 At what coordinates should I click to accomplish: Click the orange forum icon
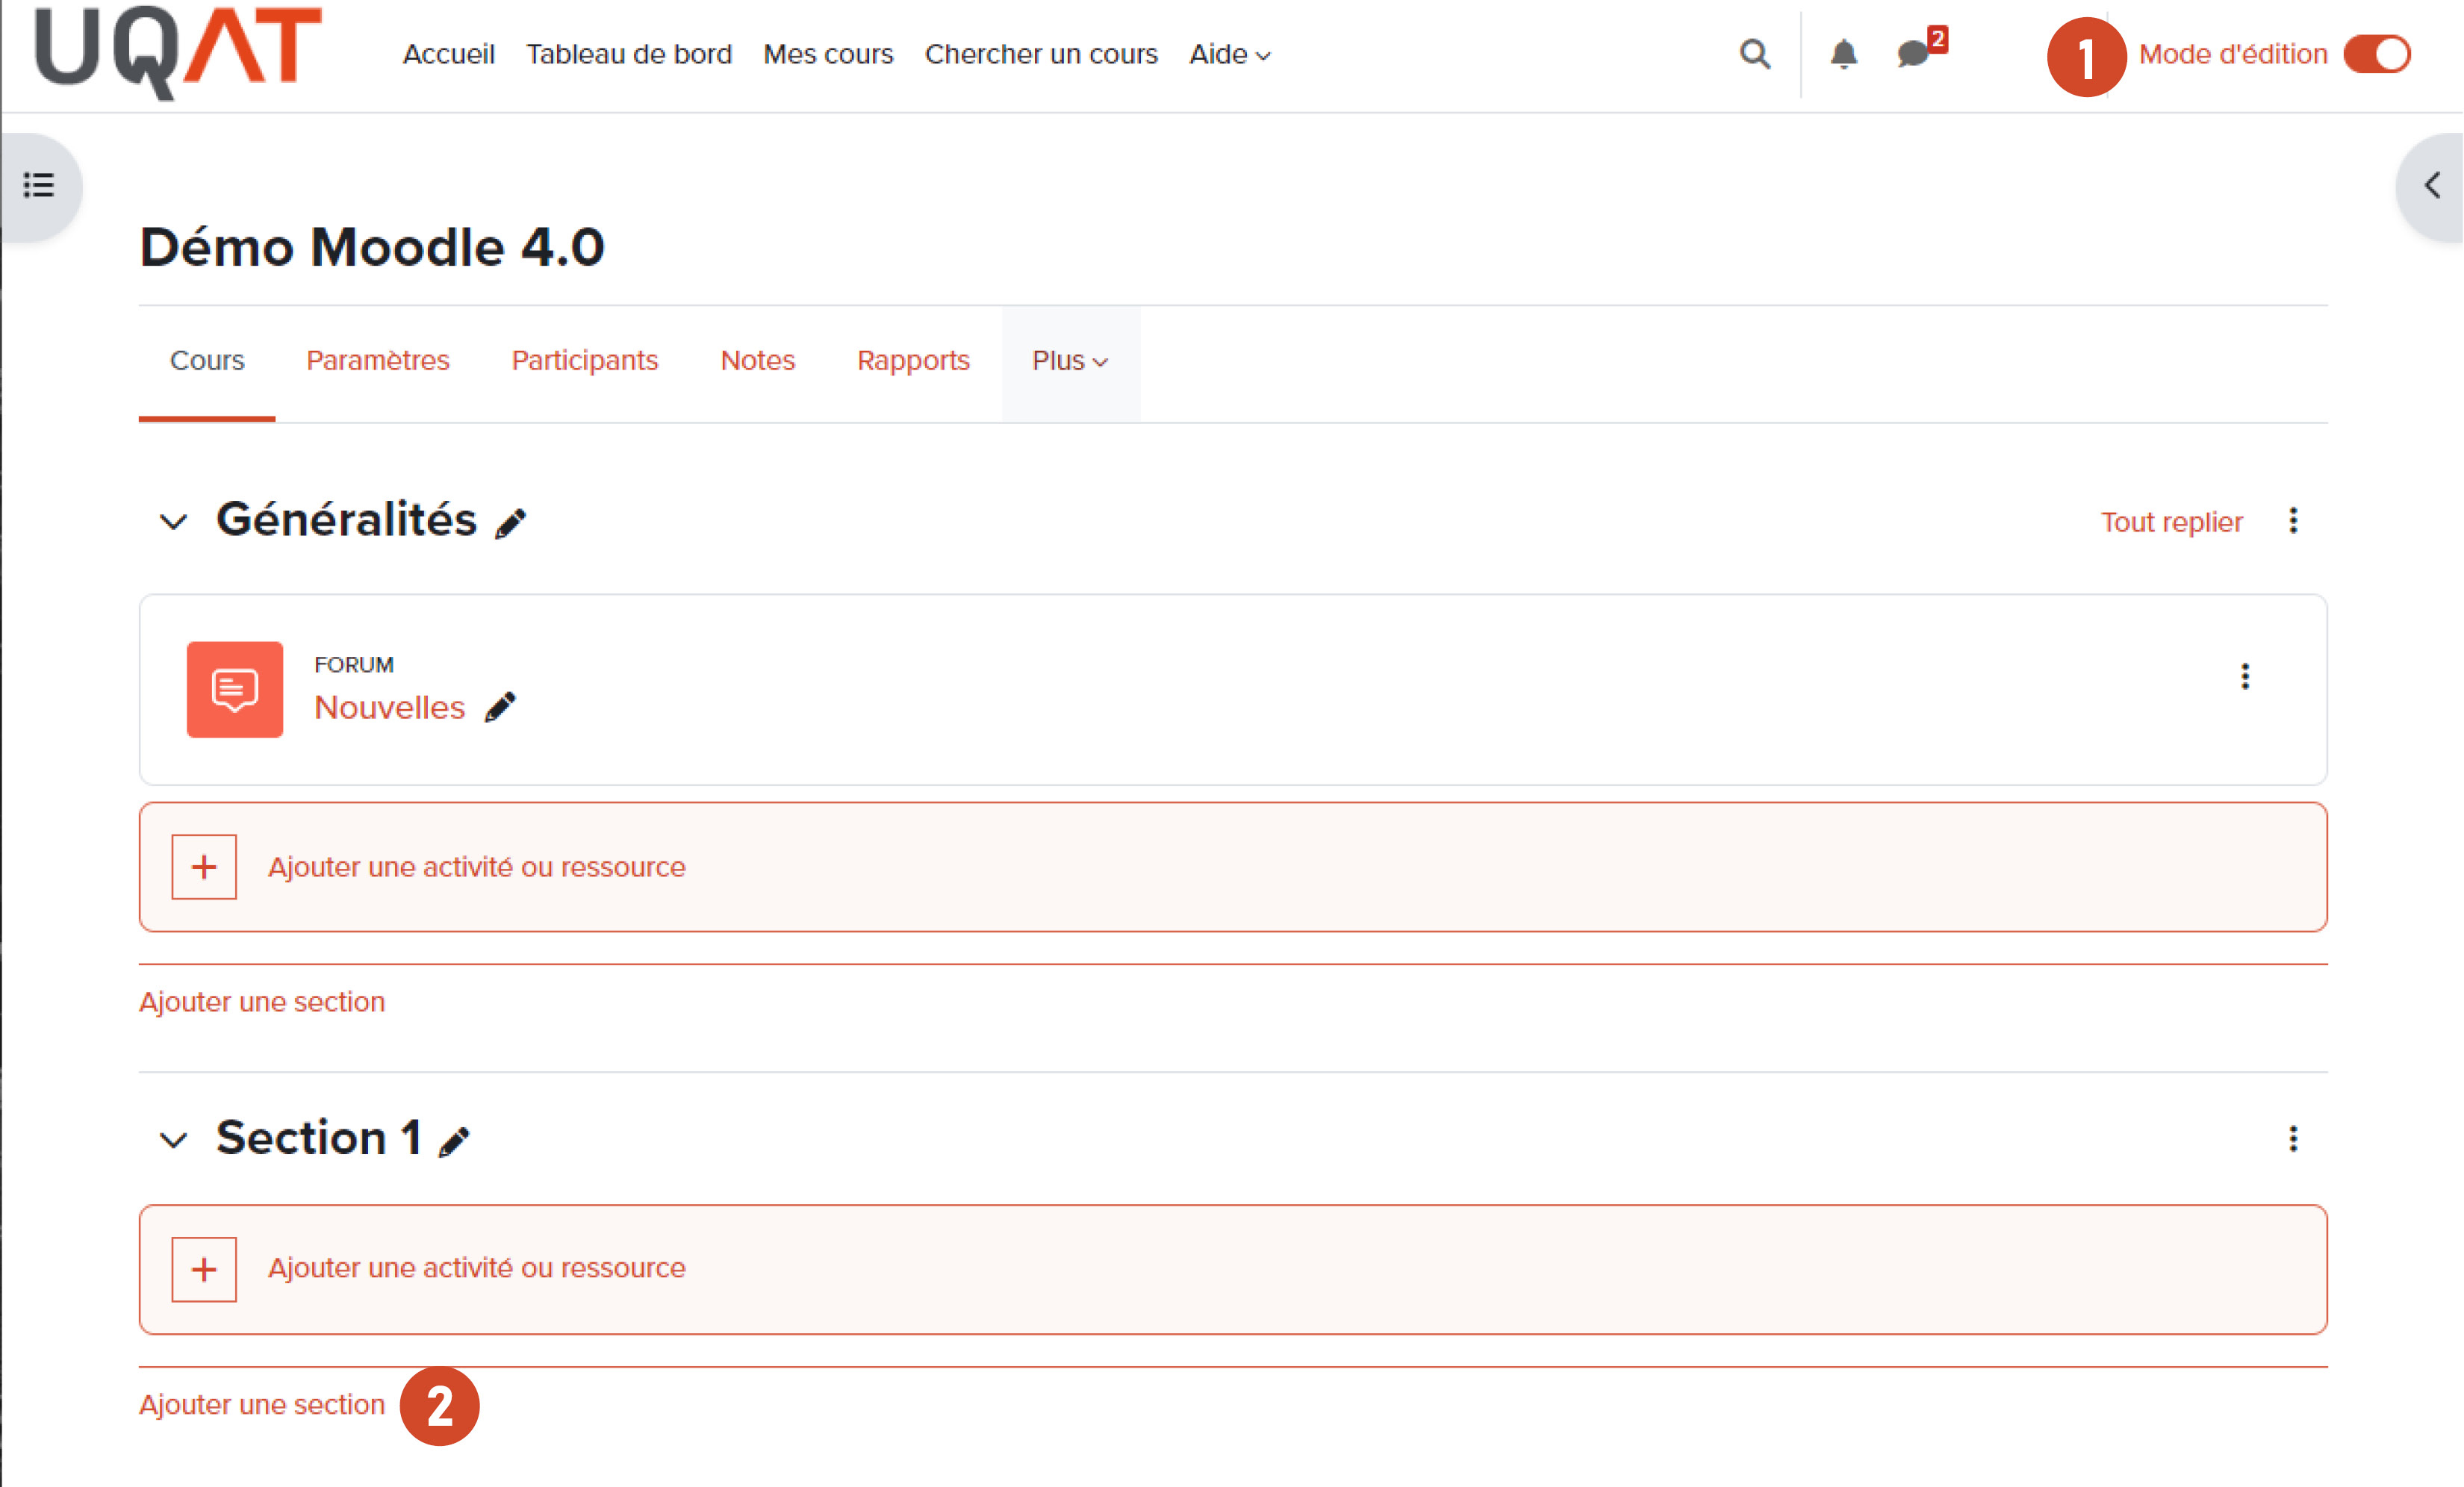coord(235,690)
